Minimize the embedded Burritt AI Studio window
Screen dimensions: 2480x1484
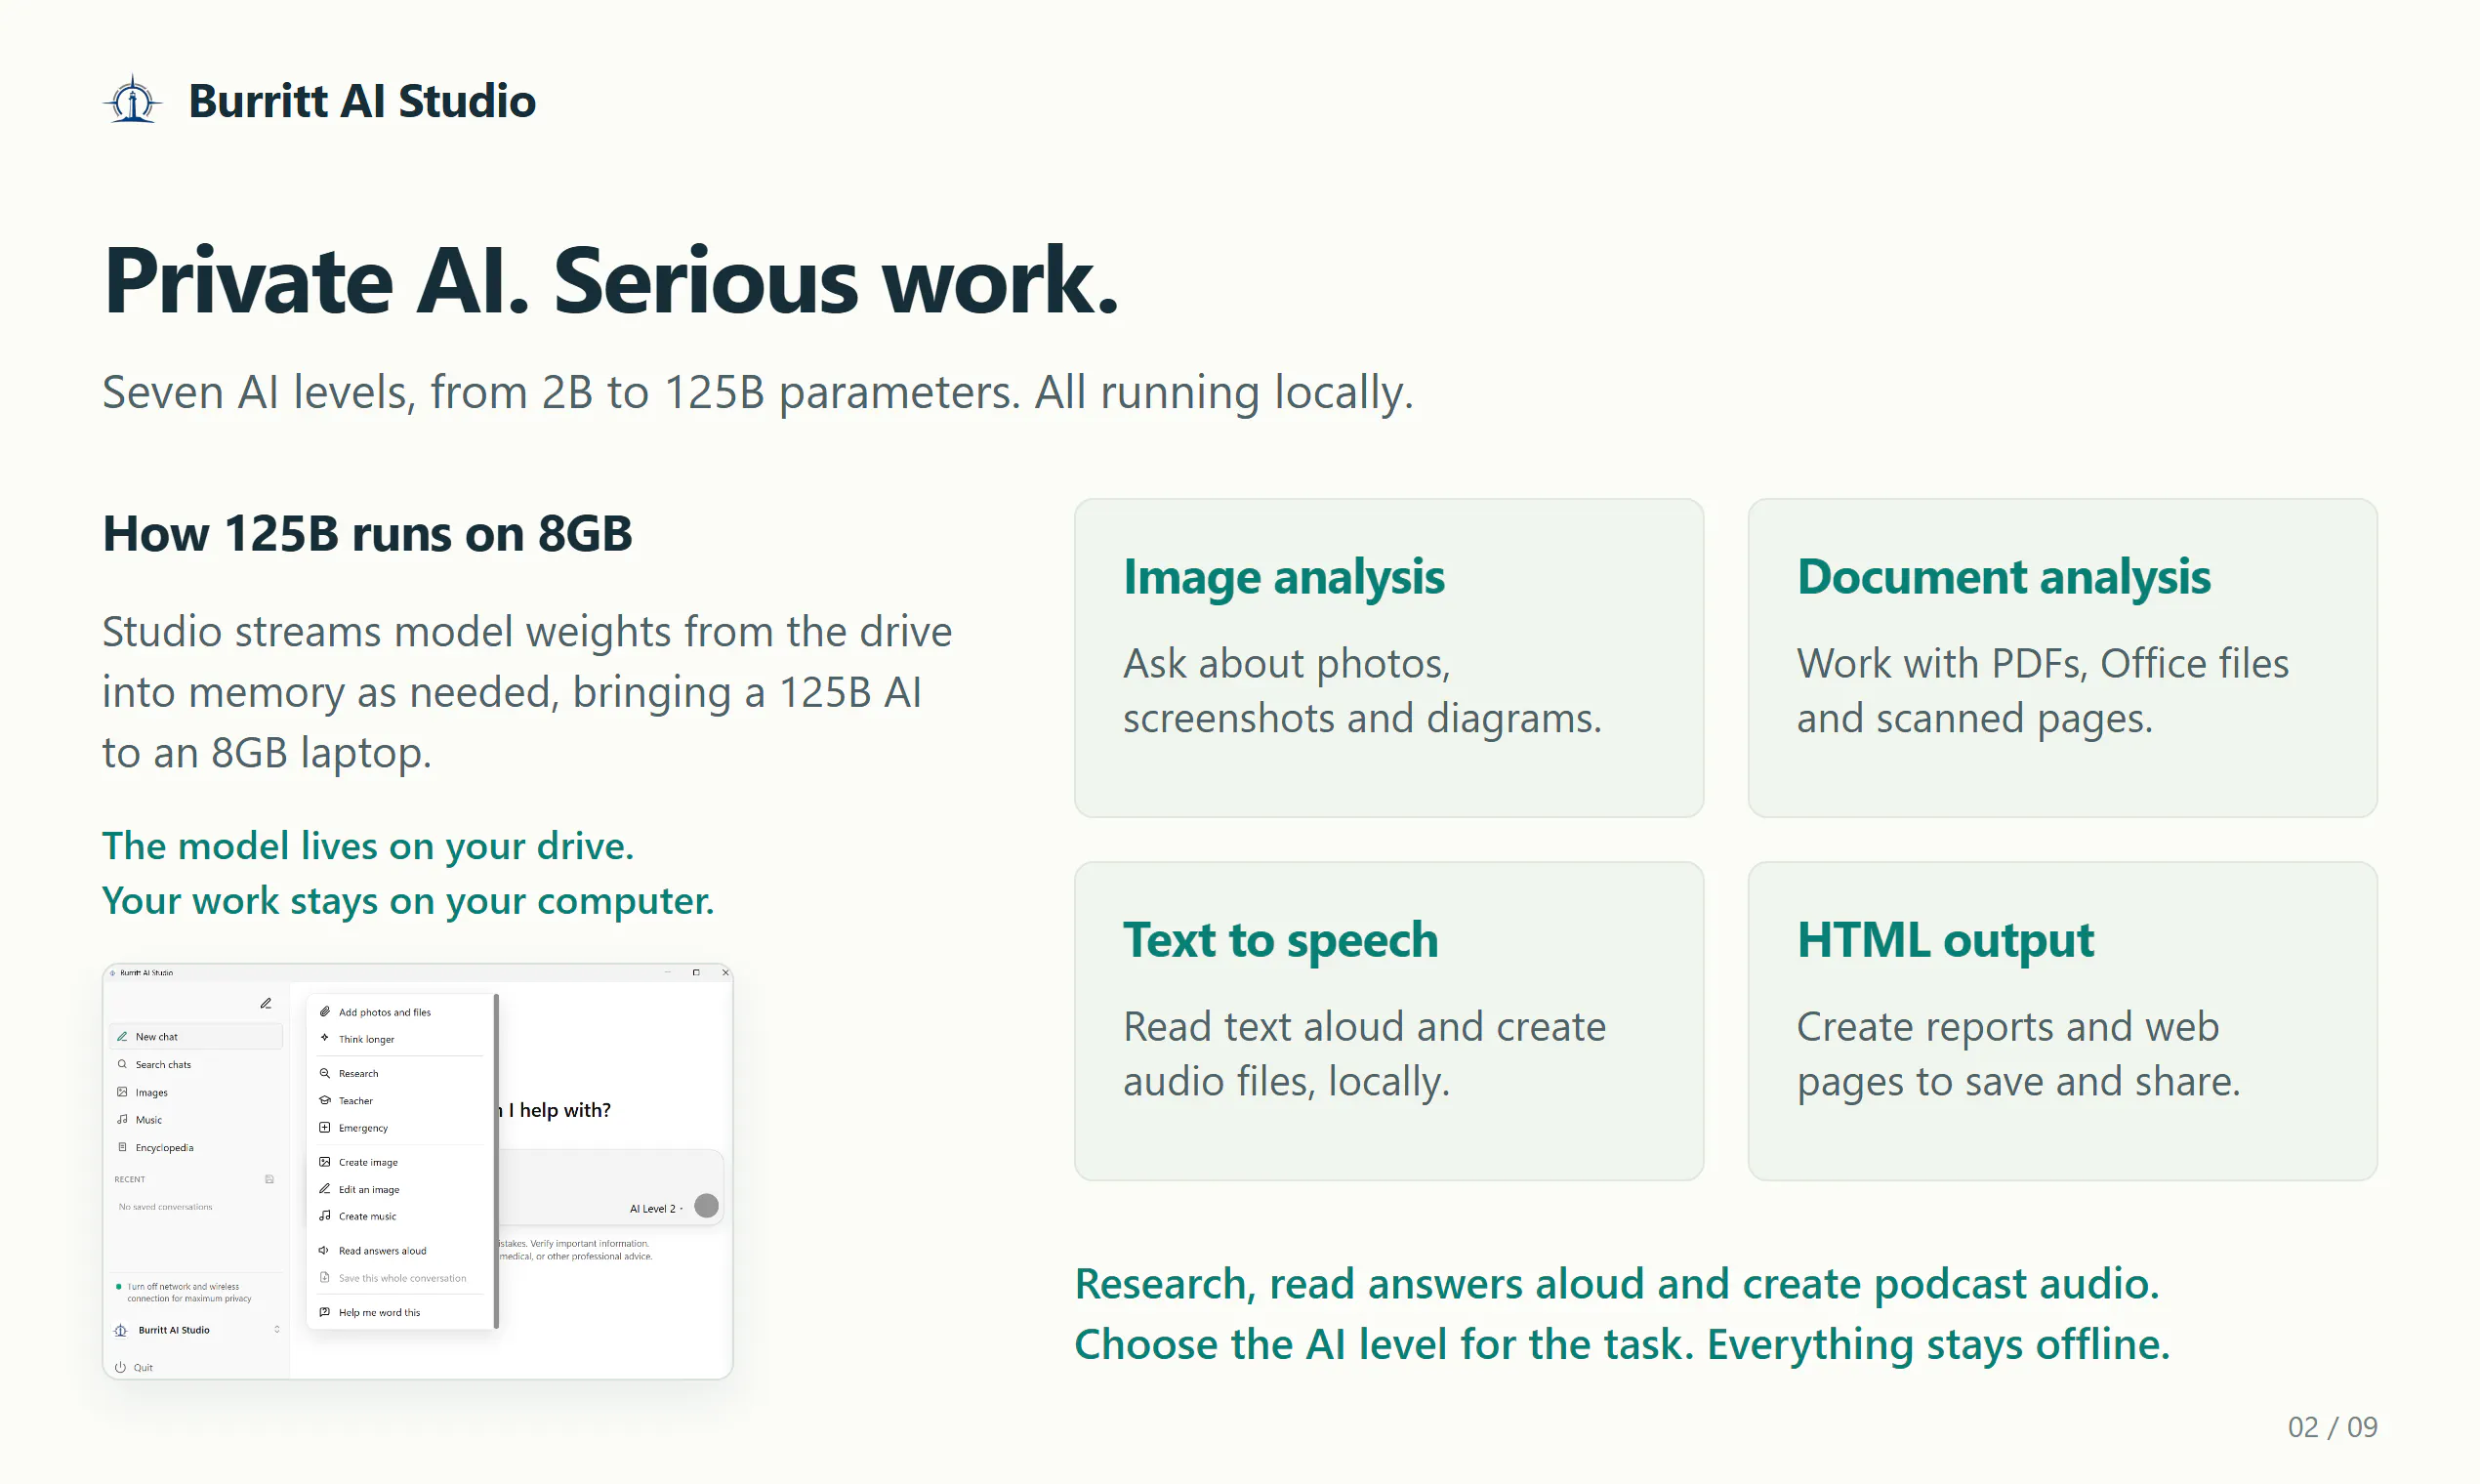point(668,972)
